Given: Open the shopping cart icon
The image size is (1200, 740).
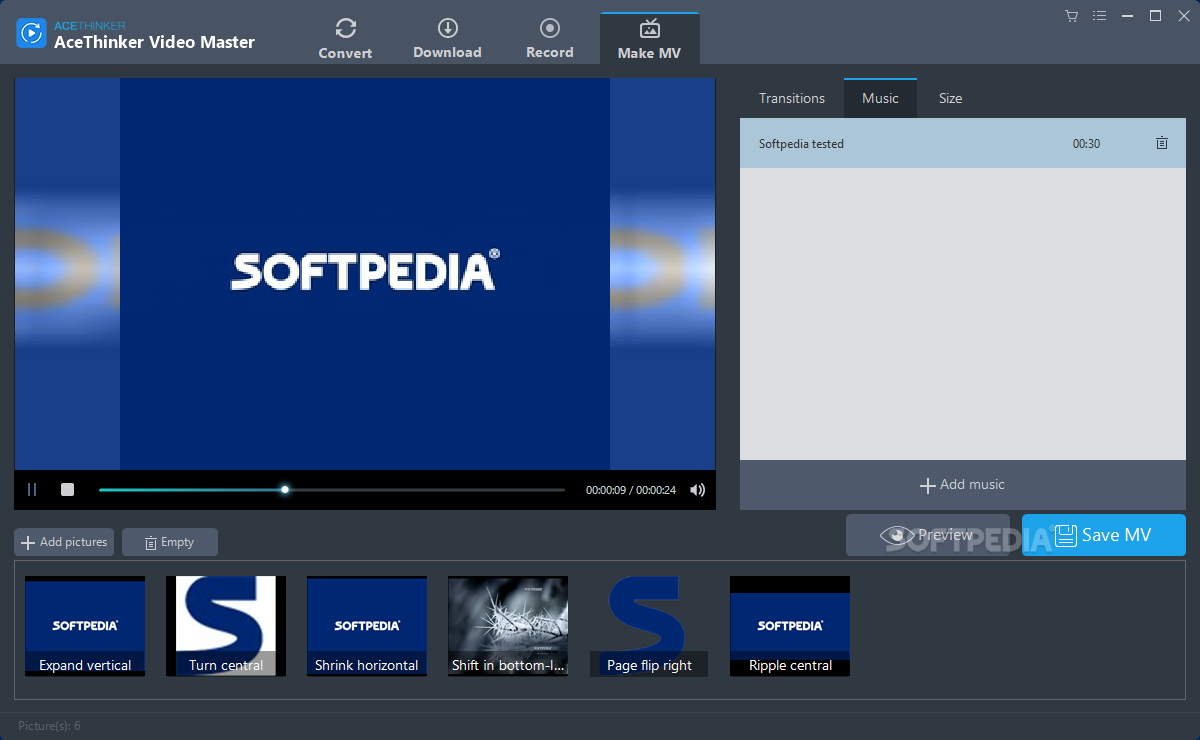Looking at the screenshot, I should click(x=1071, y=15).
